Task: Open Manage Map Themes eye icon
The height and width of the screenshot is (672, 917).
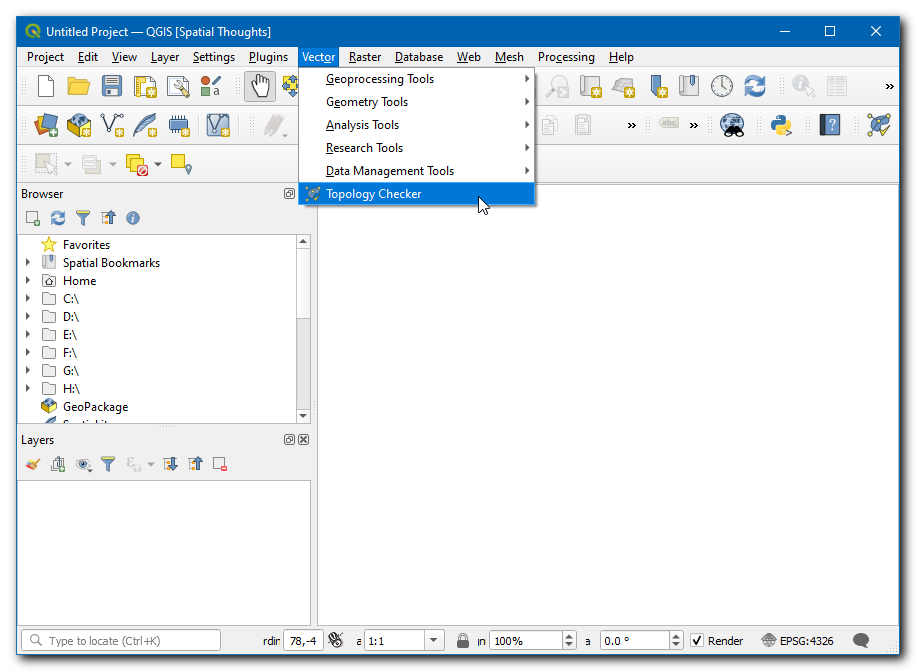Action: (x=83, y=464)
